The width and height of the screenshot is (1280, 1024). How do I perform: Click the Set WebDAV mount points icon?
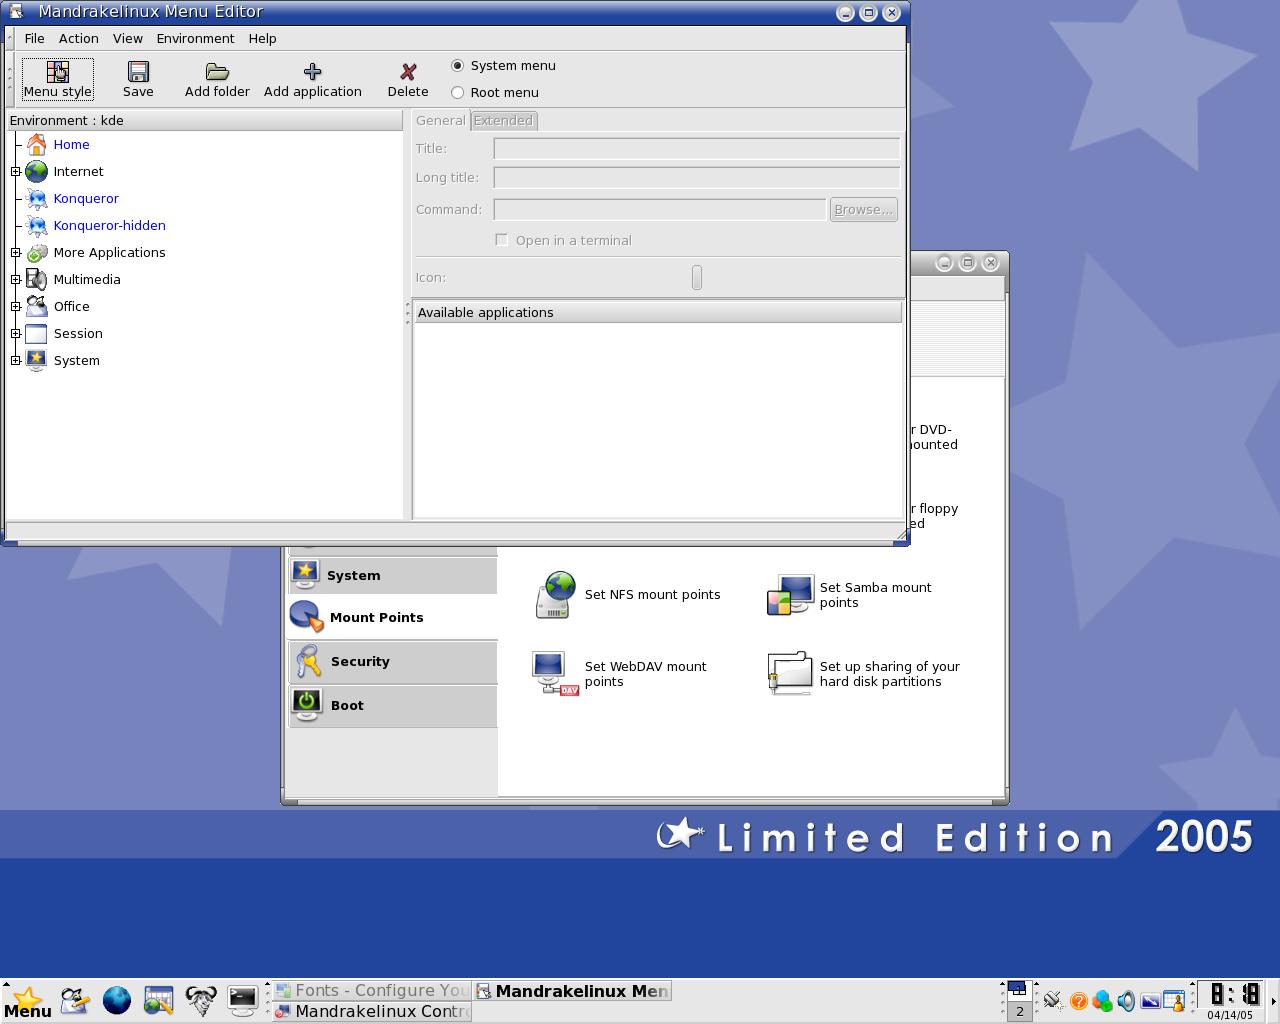[x=555, y=673]
